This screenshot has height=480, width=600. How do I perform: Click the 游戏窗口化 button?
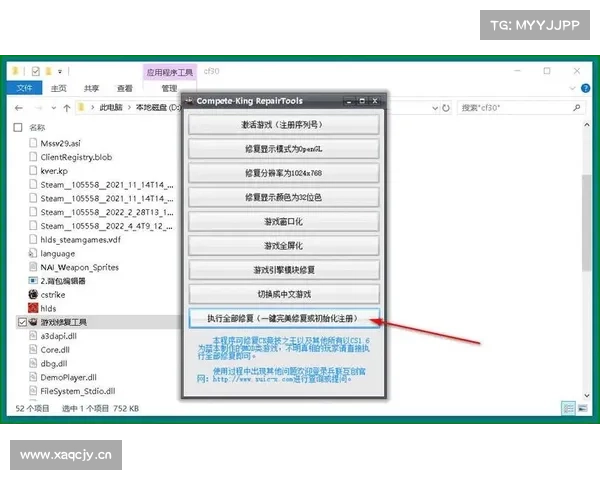click(284, 221)
